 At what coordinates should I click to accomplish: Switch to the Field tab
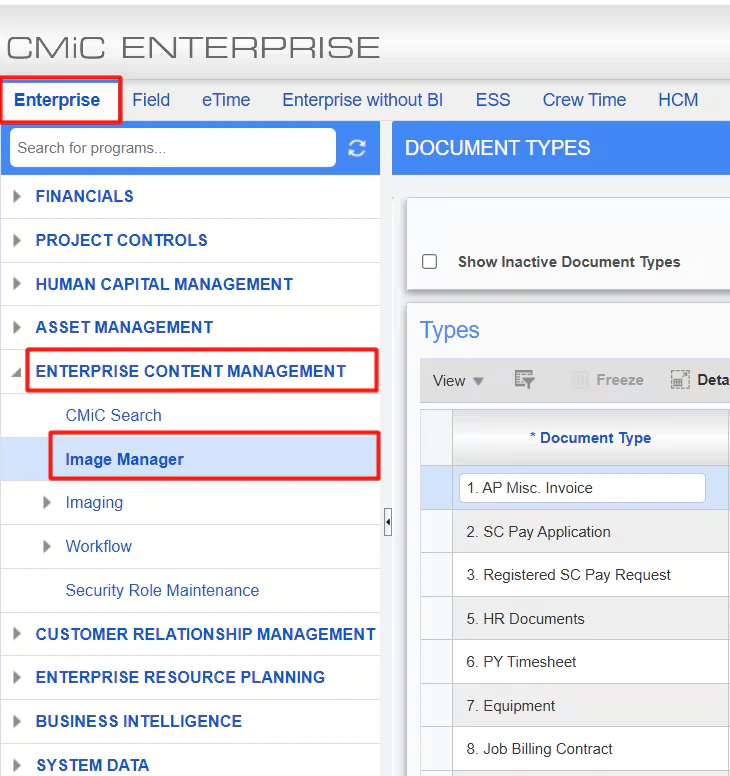tap(151, 100)
